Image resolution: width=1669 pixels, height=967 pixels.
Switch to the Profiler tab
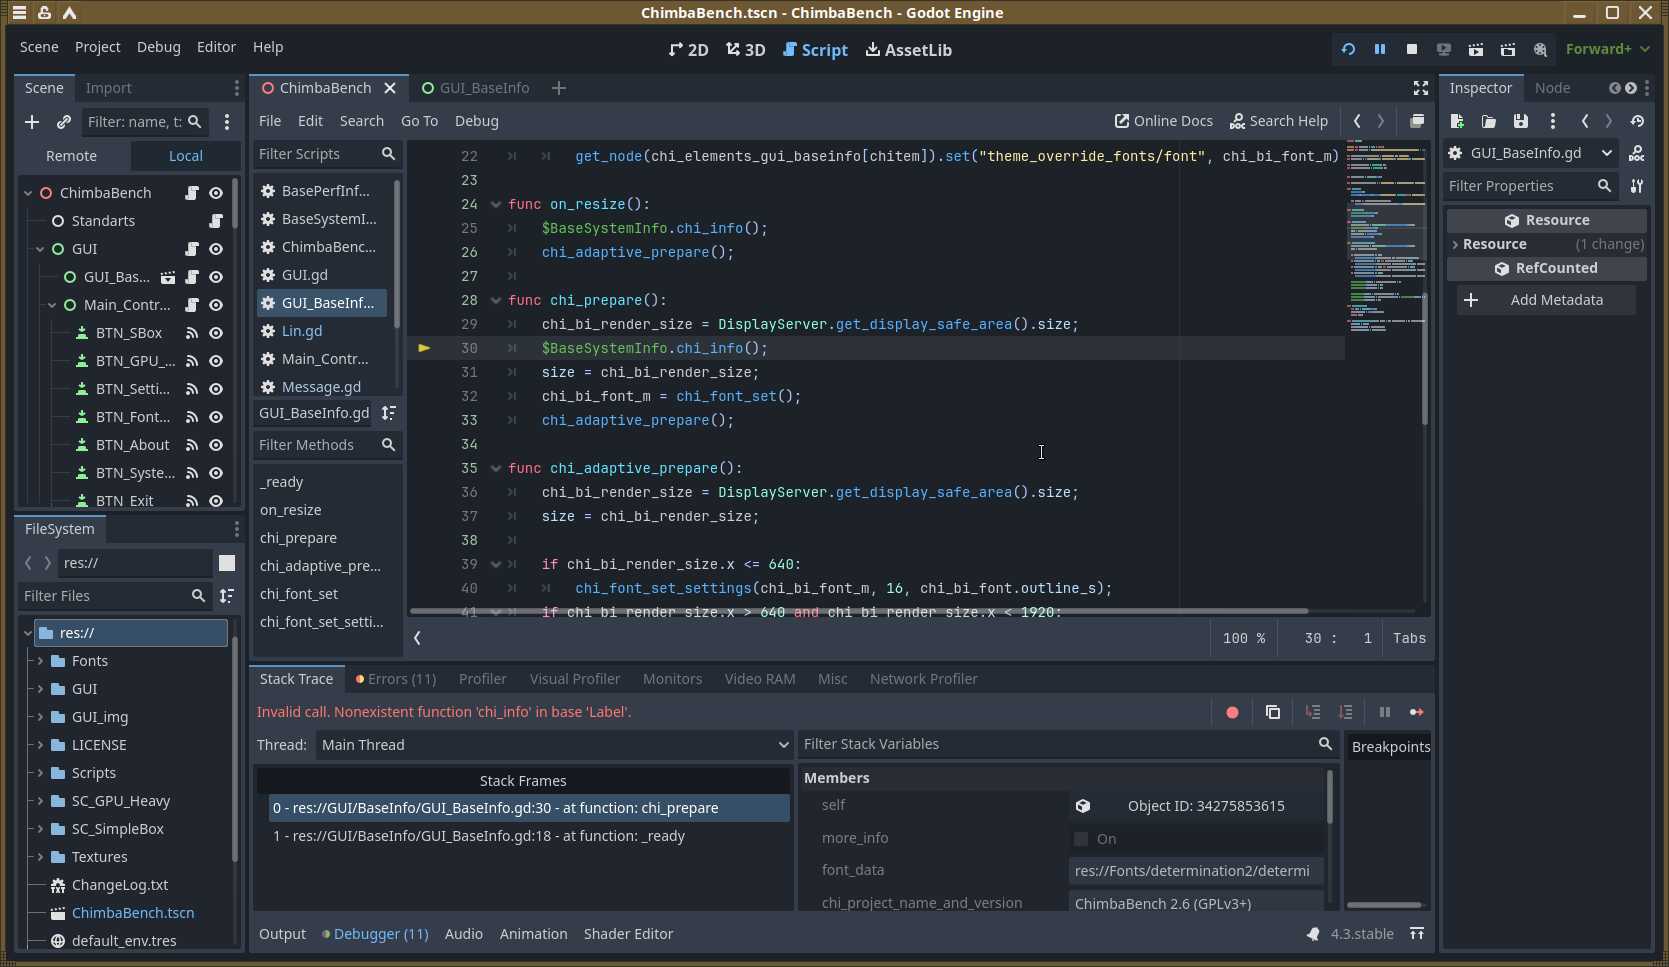[x=482, y=679]
